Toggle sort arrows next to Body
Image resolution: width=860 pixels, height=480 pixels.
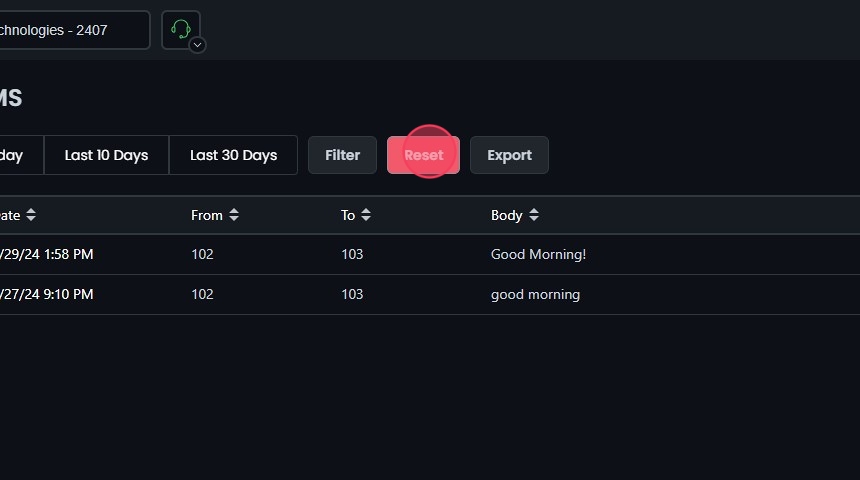(534, 215)
